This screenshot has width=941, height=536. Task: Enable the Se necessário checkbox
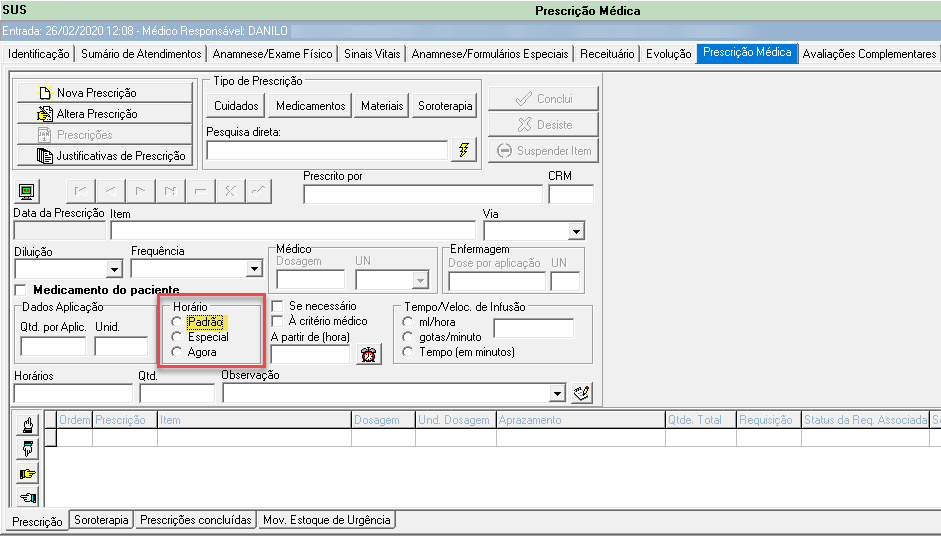[x=277, y=306]
